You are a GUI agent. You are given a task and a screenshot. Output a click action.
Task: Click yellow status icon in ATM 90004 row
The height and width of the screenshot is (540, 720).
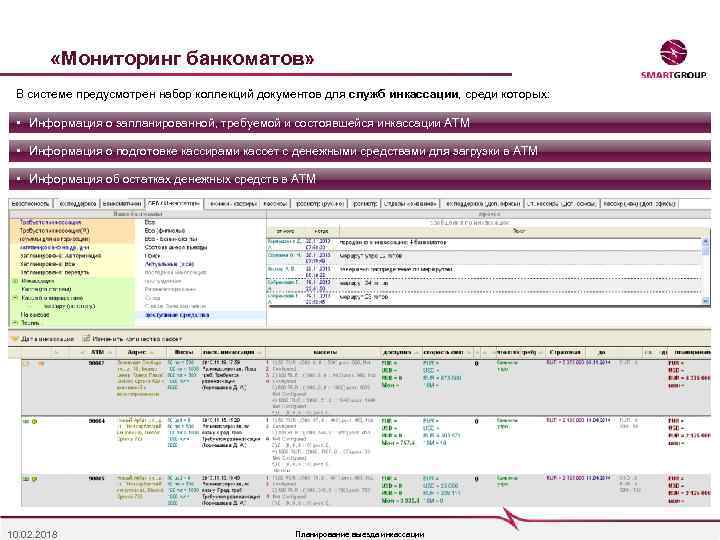pyautogui.click(x=34, y=421)
